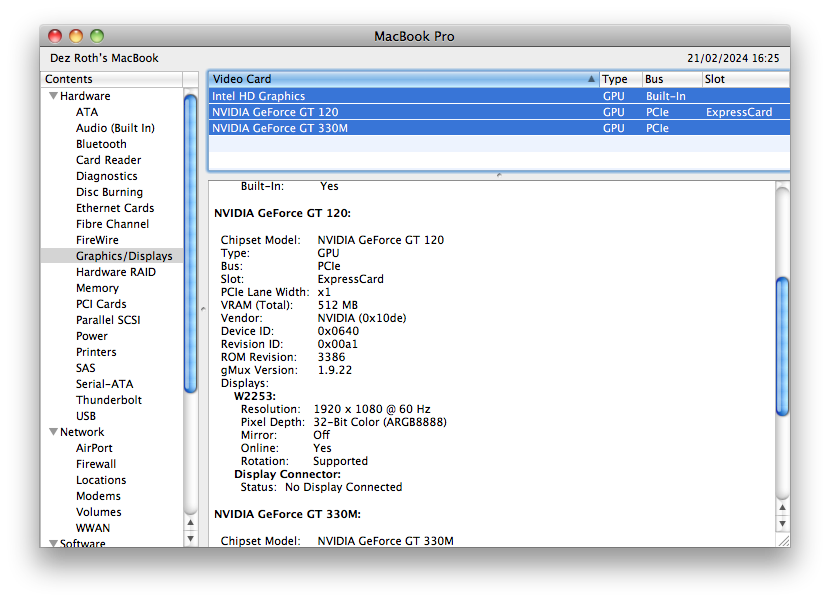
Task: Select SAS entry
Action: tap(86, 368)
